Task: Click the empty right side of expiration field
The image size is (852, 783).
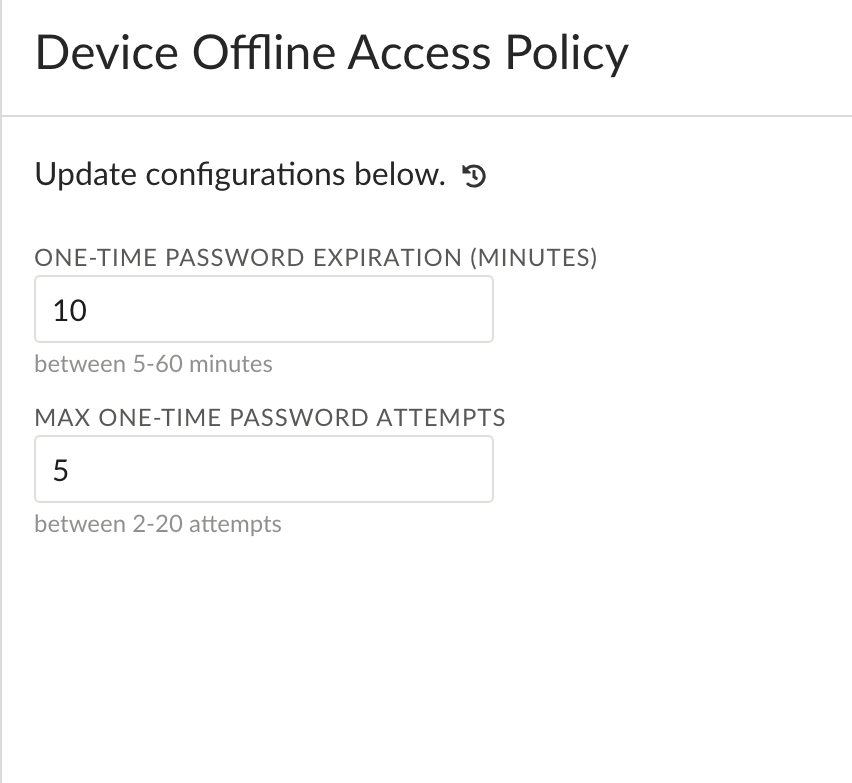Action: [x=430, y=310]
